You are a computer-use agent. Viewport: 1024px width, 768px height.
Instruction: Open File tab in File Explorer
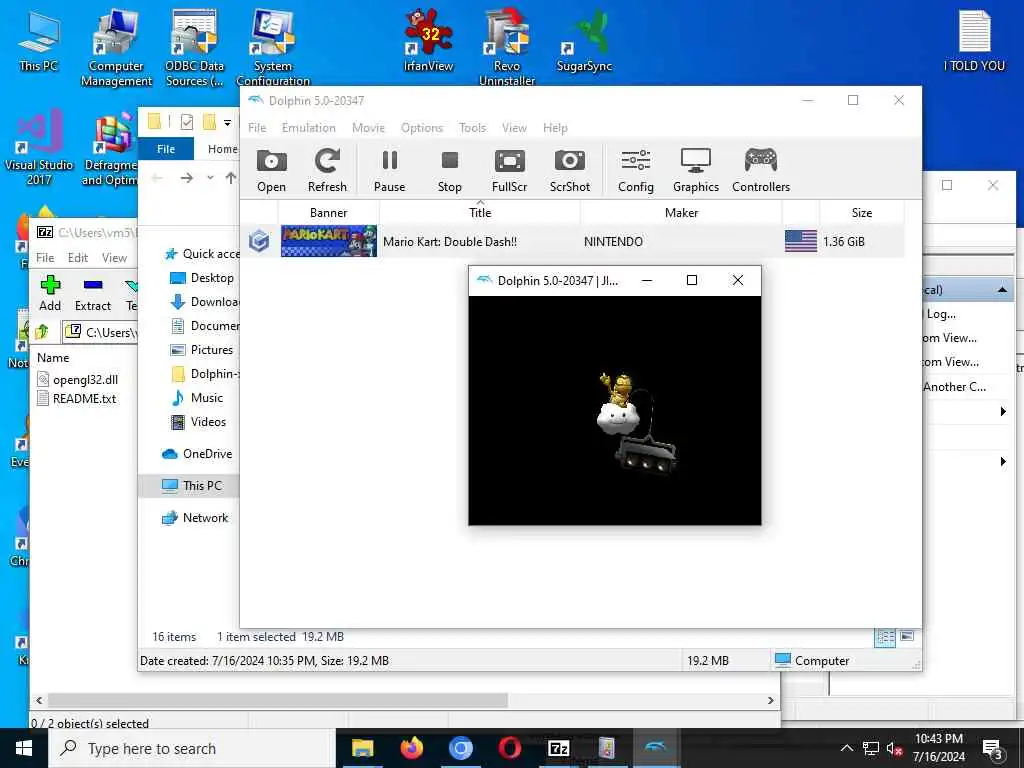pyautogui.click(x=166, y=149)
